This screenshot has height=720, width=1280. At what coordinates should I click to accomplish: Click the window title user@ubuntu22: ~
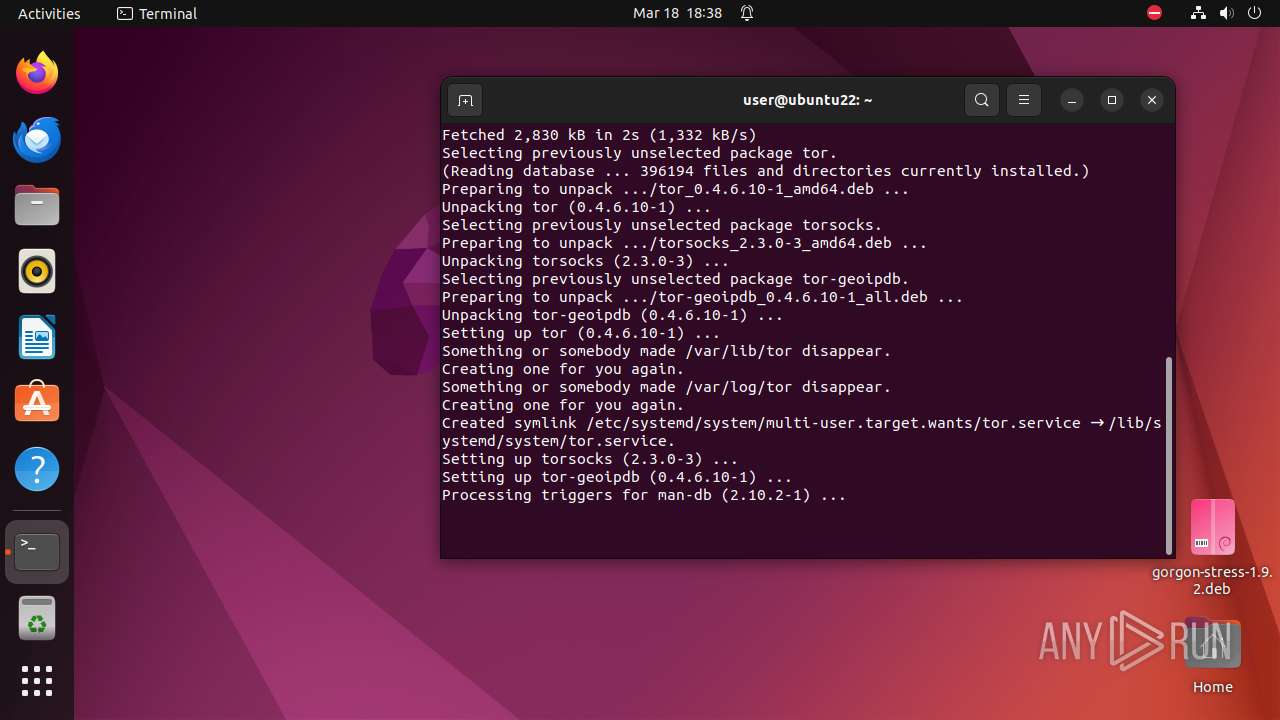pyautogui.click(x=807, y=100)
